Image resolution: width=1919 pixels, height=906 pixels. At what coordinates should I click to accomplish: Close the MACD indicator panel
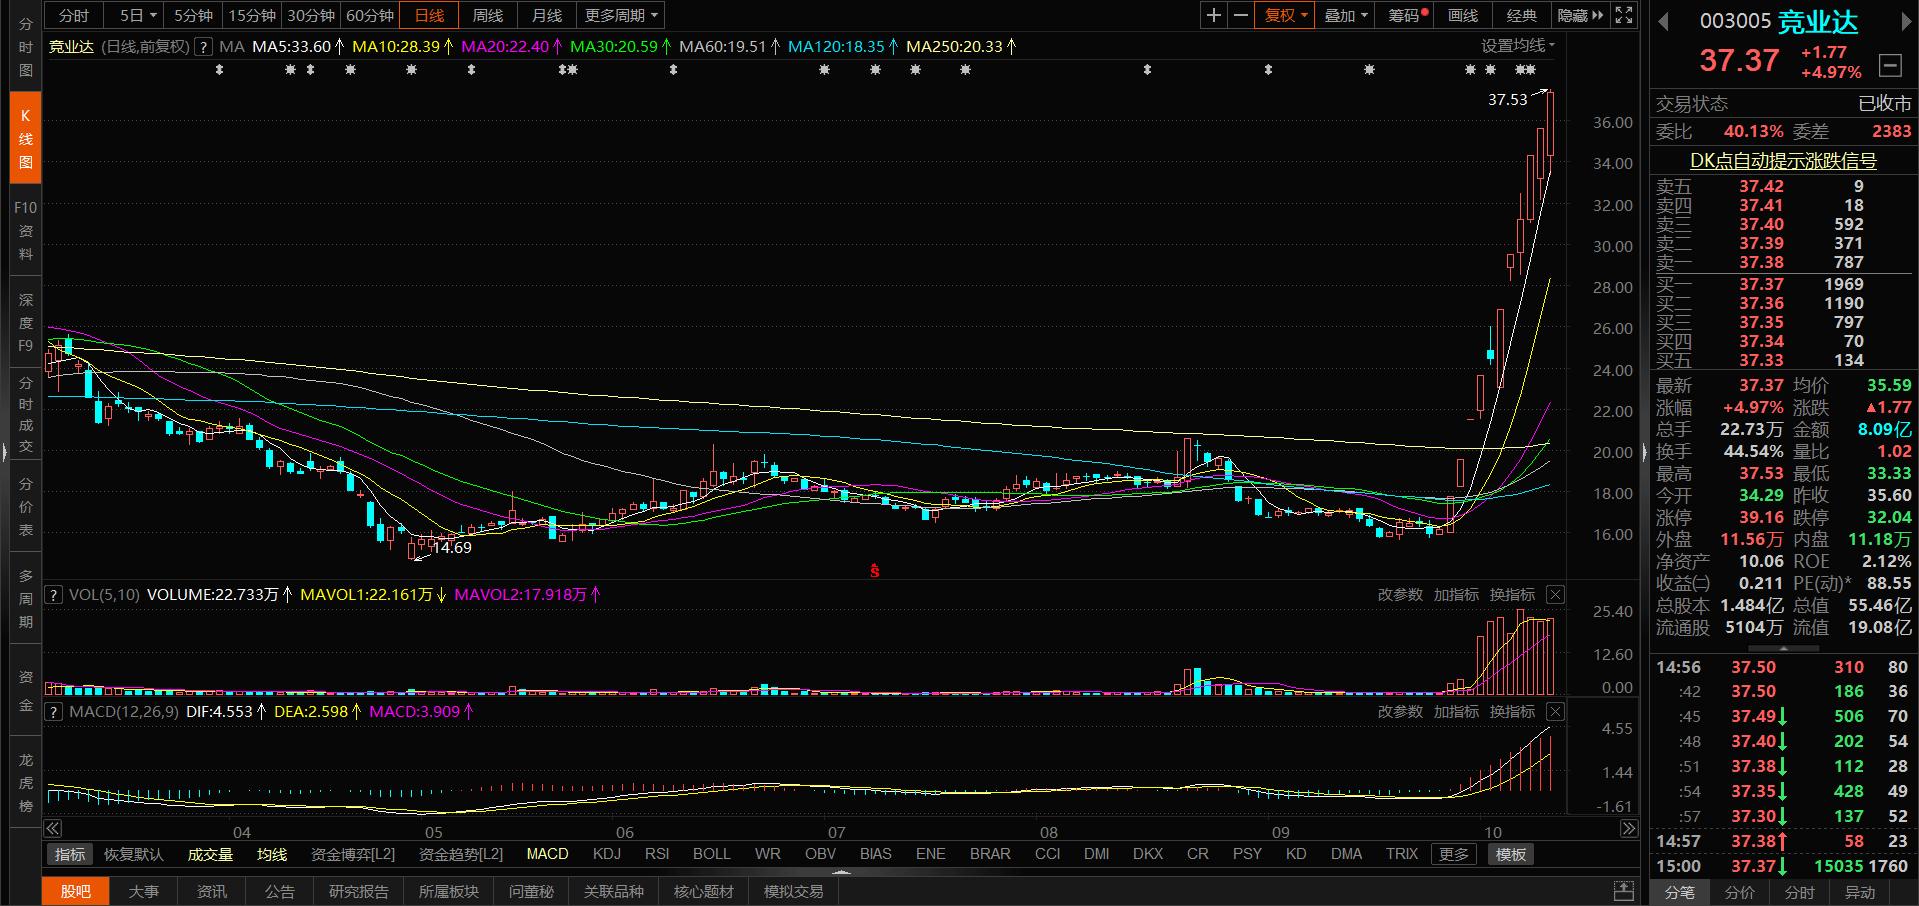coord(1555,711)
